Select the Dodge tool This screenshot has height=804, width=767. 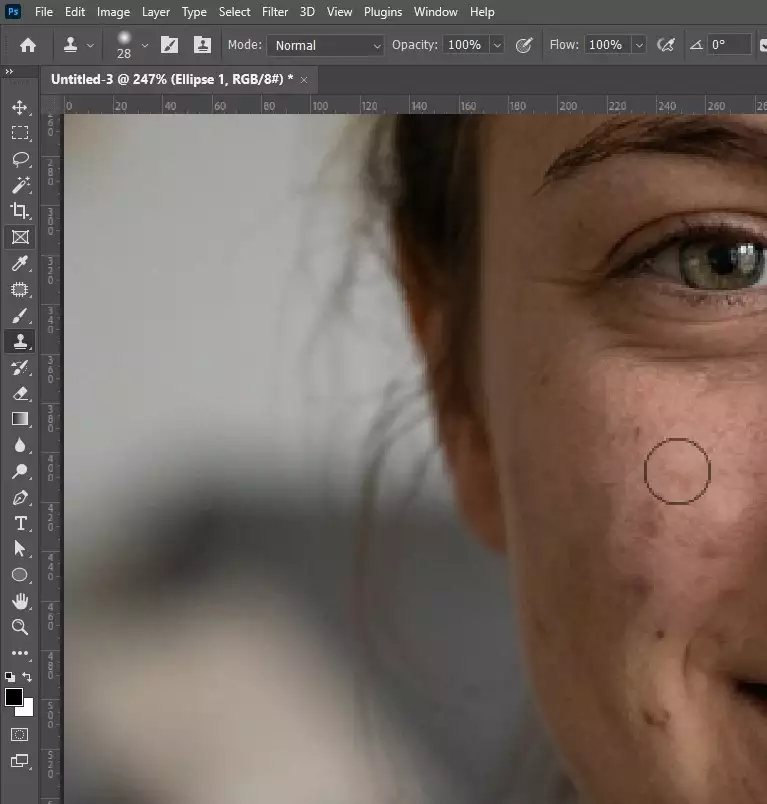(20, 471)
